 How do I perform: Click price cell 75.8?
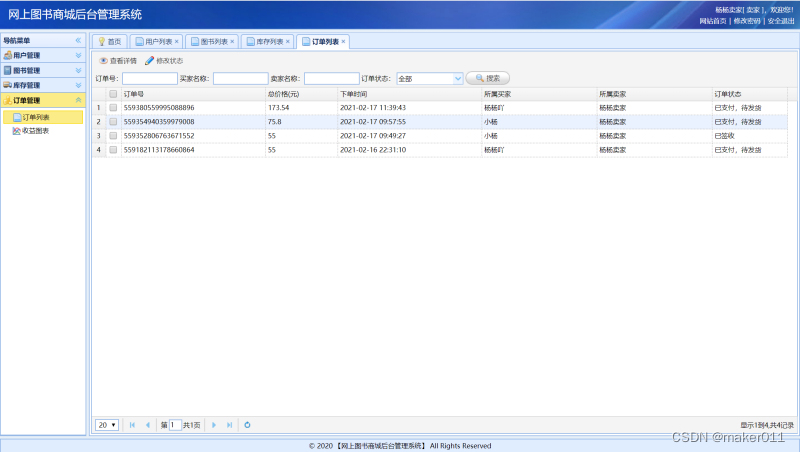301,122
